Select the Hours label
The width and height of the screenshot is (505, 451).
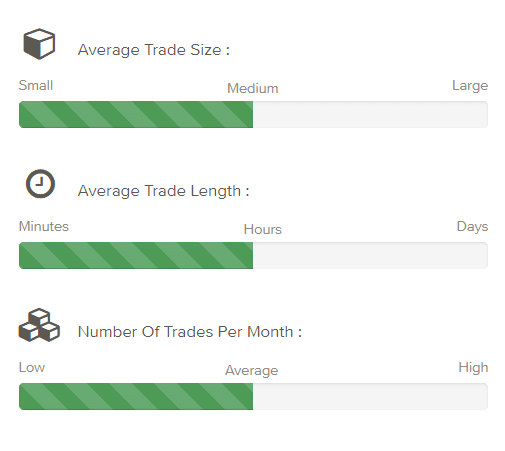coord(263,229)
